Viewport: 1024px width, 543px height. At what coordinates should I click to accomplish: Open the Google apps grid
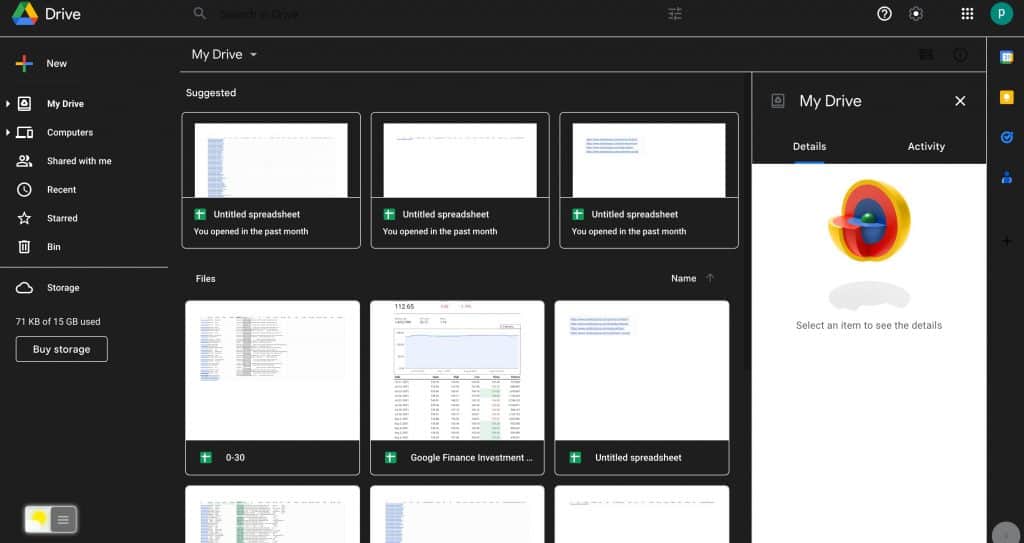[x=967, y=14]
